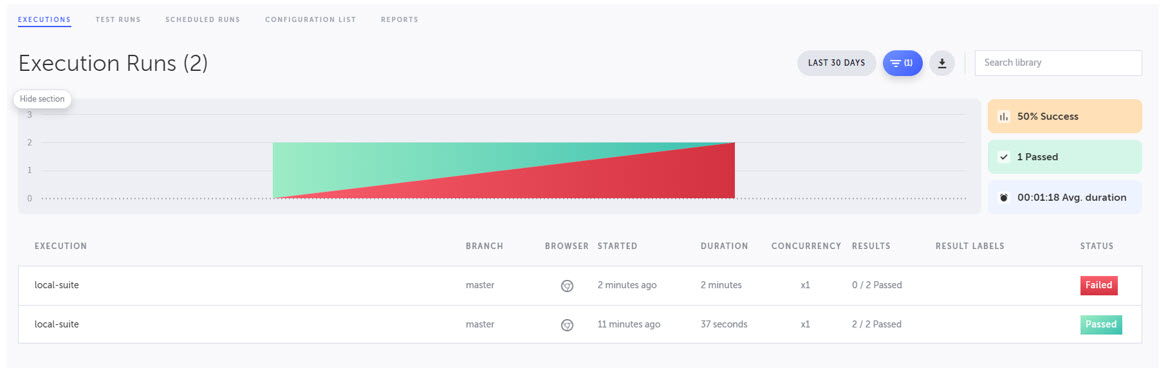This screenshot has width=1168, height=376.
Task: Click the Results column header
Action: [871, 246]
